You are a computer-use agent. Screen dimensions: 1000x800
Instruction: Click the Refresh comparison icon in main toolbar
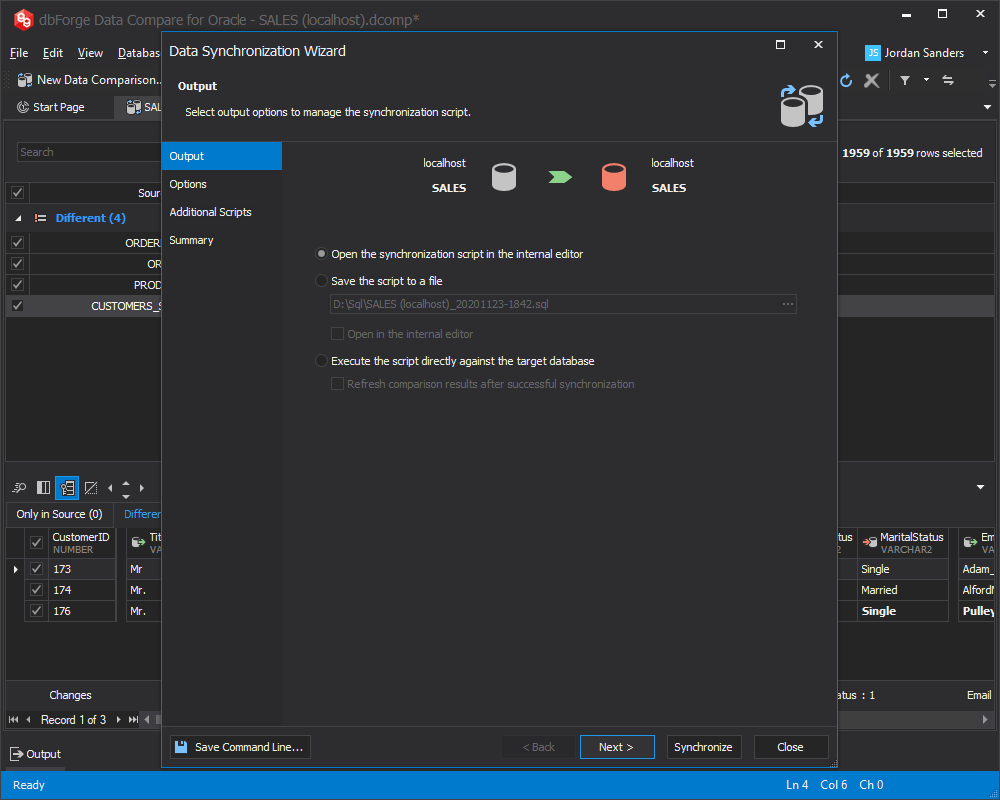[846, 80]
